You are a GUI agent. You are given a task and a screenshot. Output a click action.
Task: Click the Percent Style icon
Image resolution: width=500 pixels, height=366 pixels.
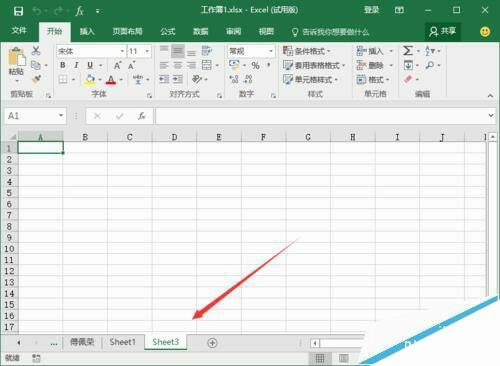click(255, 65)
